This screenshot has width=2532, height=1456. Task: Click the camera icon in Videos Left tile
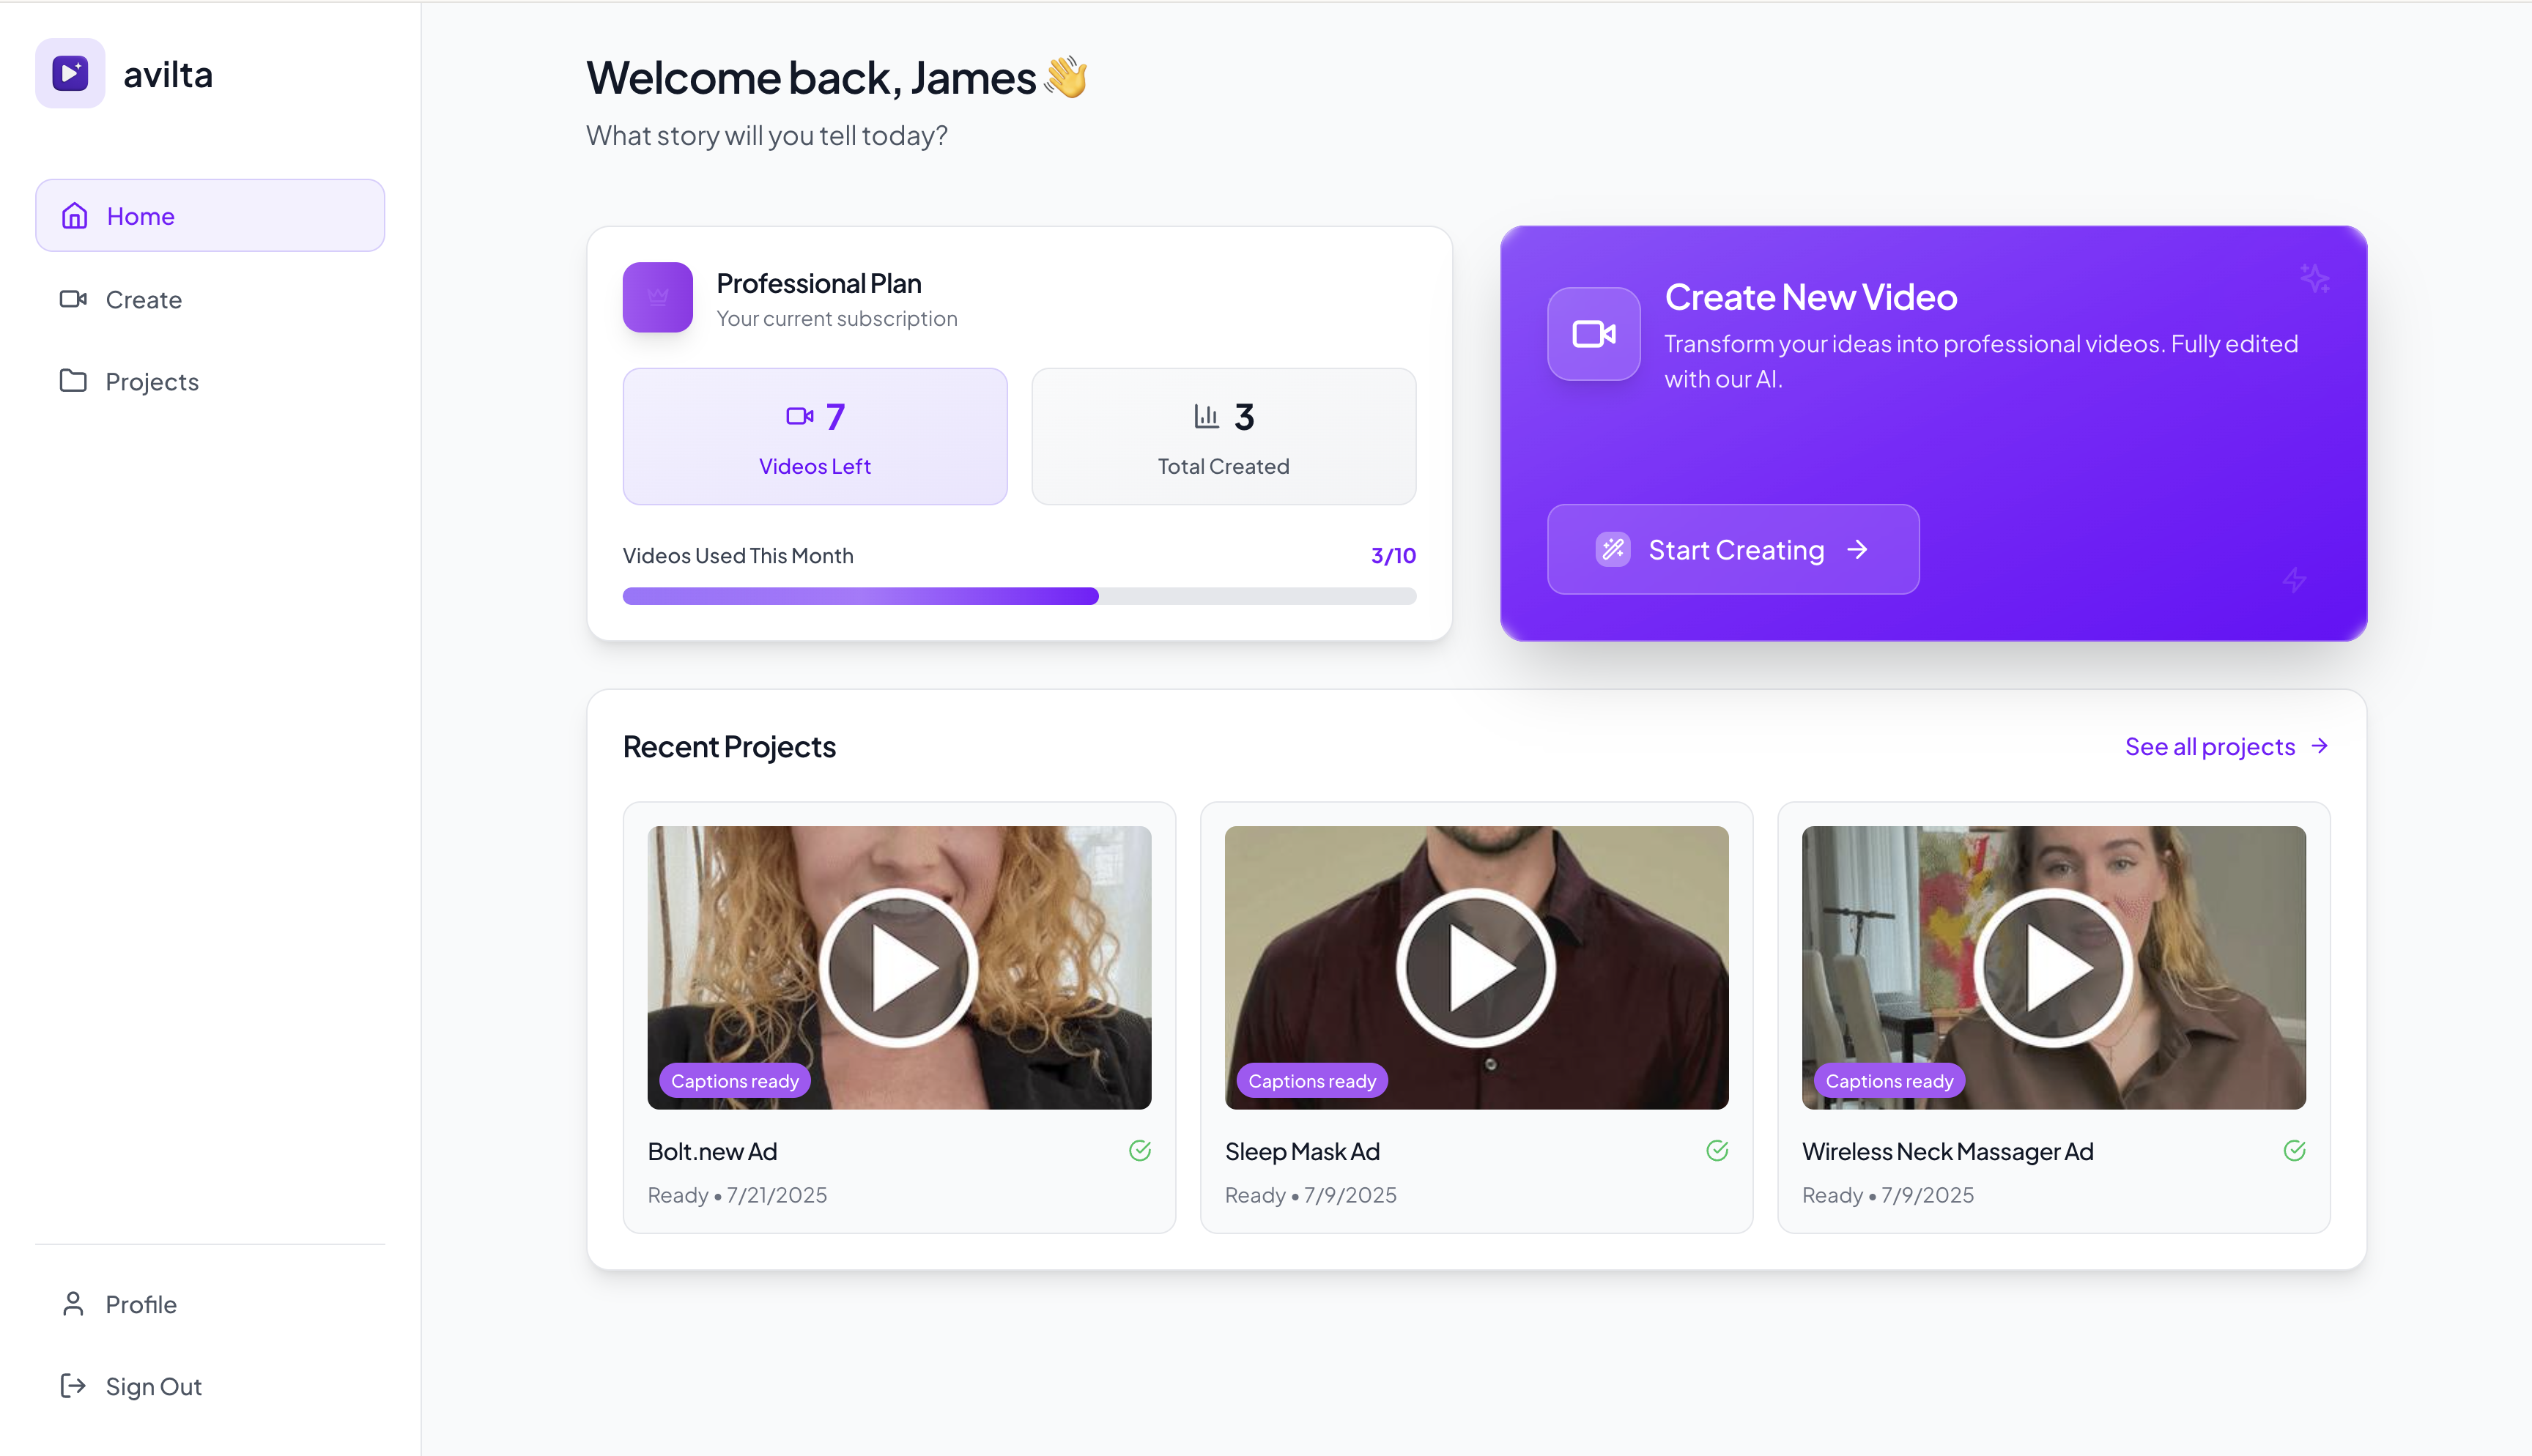point(799,416)
